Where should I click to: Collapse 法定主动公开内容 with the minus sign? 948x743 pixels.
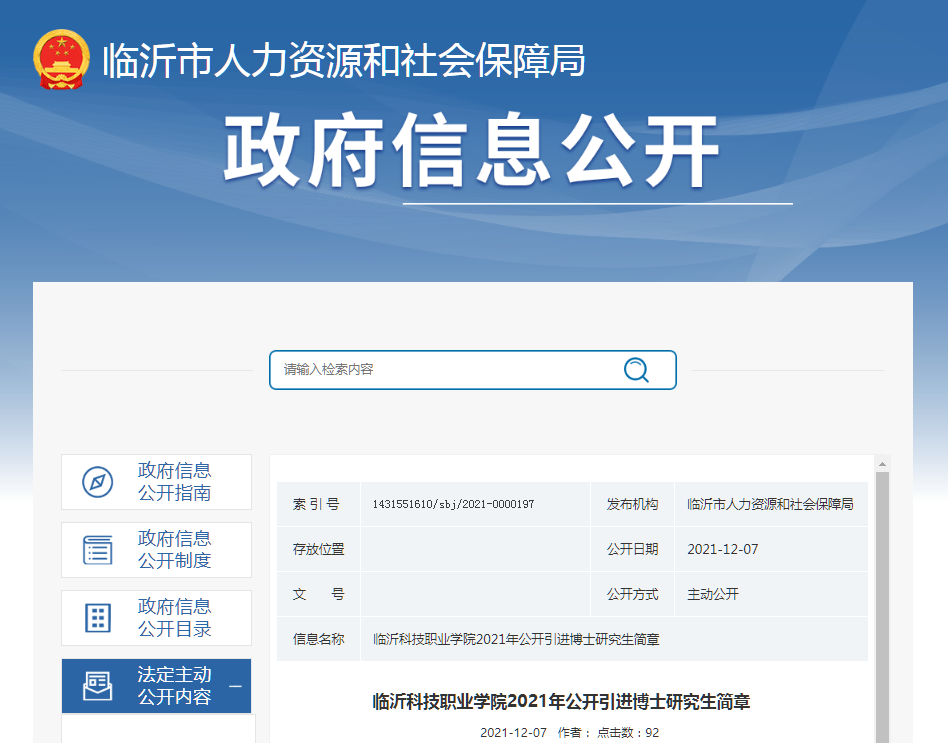pyautogui.click(x=236, y=686)
